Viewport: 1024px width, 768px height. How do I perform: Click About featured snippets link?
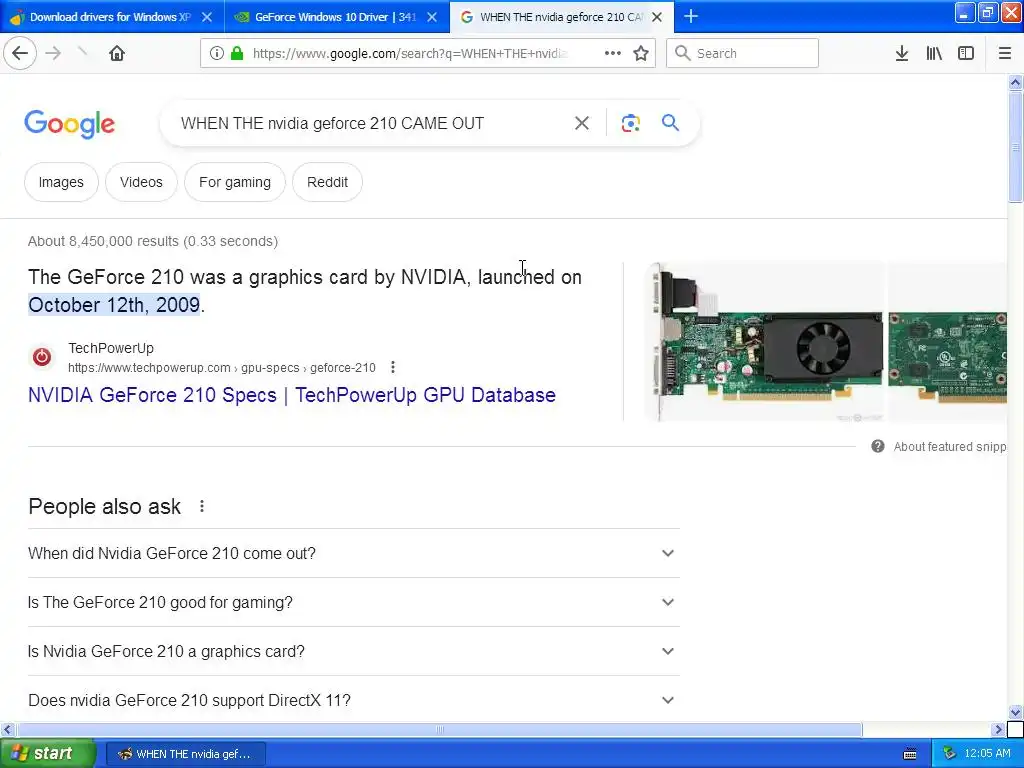point(950,447)
